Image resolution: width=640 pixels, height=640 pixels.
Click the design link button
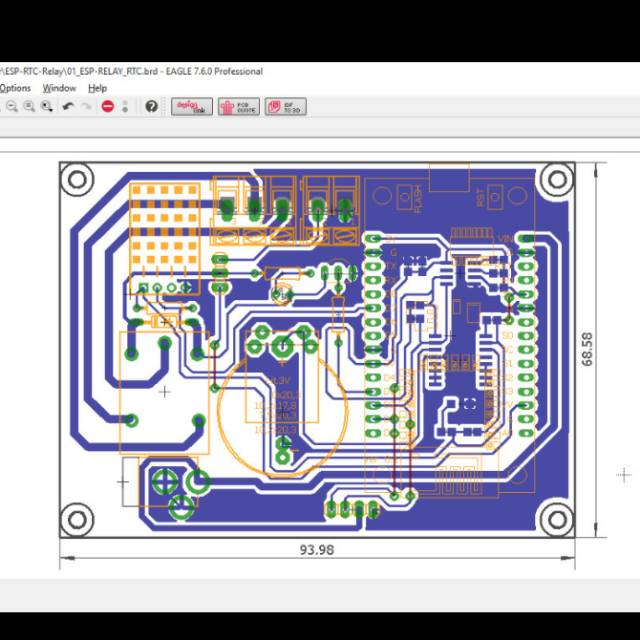192,107
